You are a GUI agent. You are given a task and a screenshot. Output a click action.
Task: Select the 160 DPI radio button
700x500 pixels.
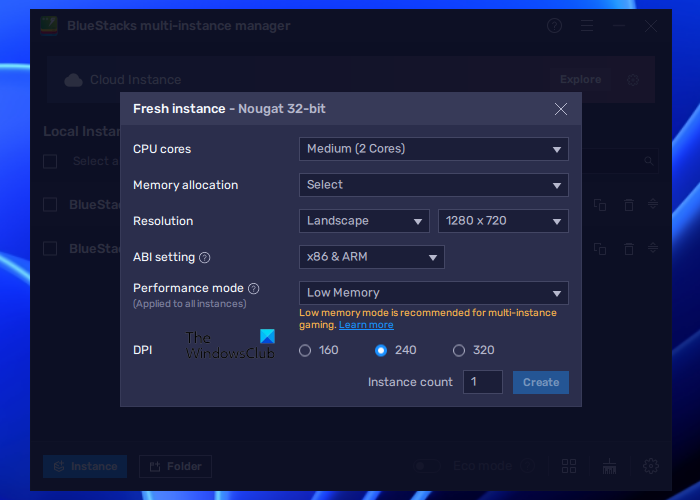(305, 350)
